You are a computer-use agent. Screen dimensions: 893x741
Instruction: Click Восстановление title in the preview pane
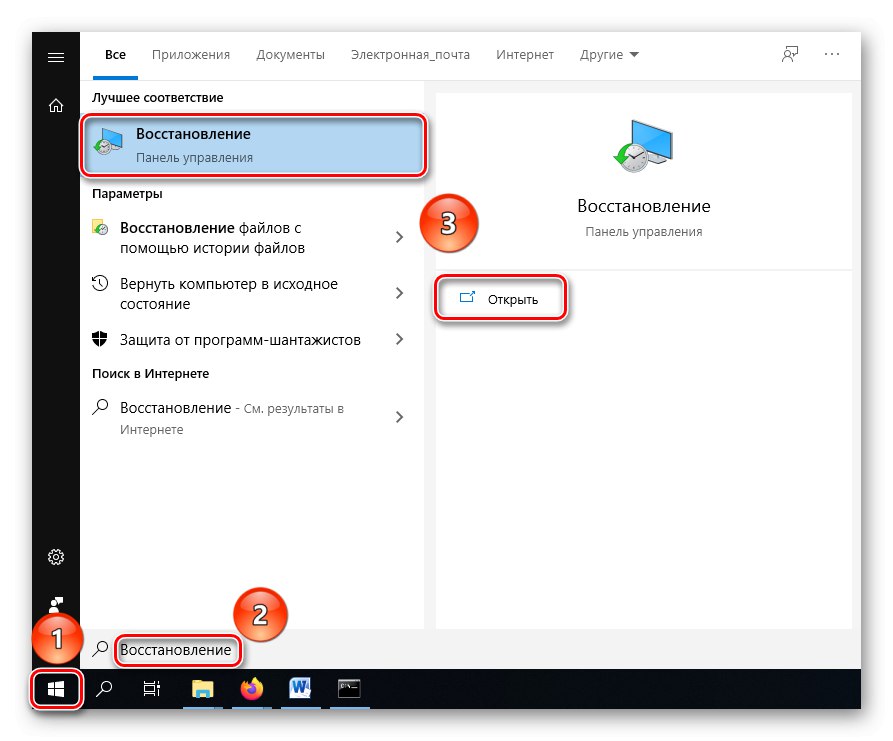644,206
